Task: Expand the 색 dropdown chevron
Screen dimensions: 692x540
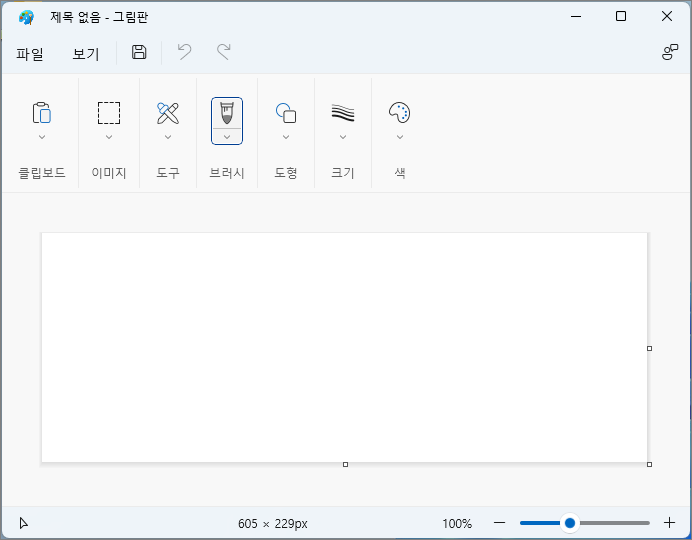Action: tap(400, 137)
